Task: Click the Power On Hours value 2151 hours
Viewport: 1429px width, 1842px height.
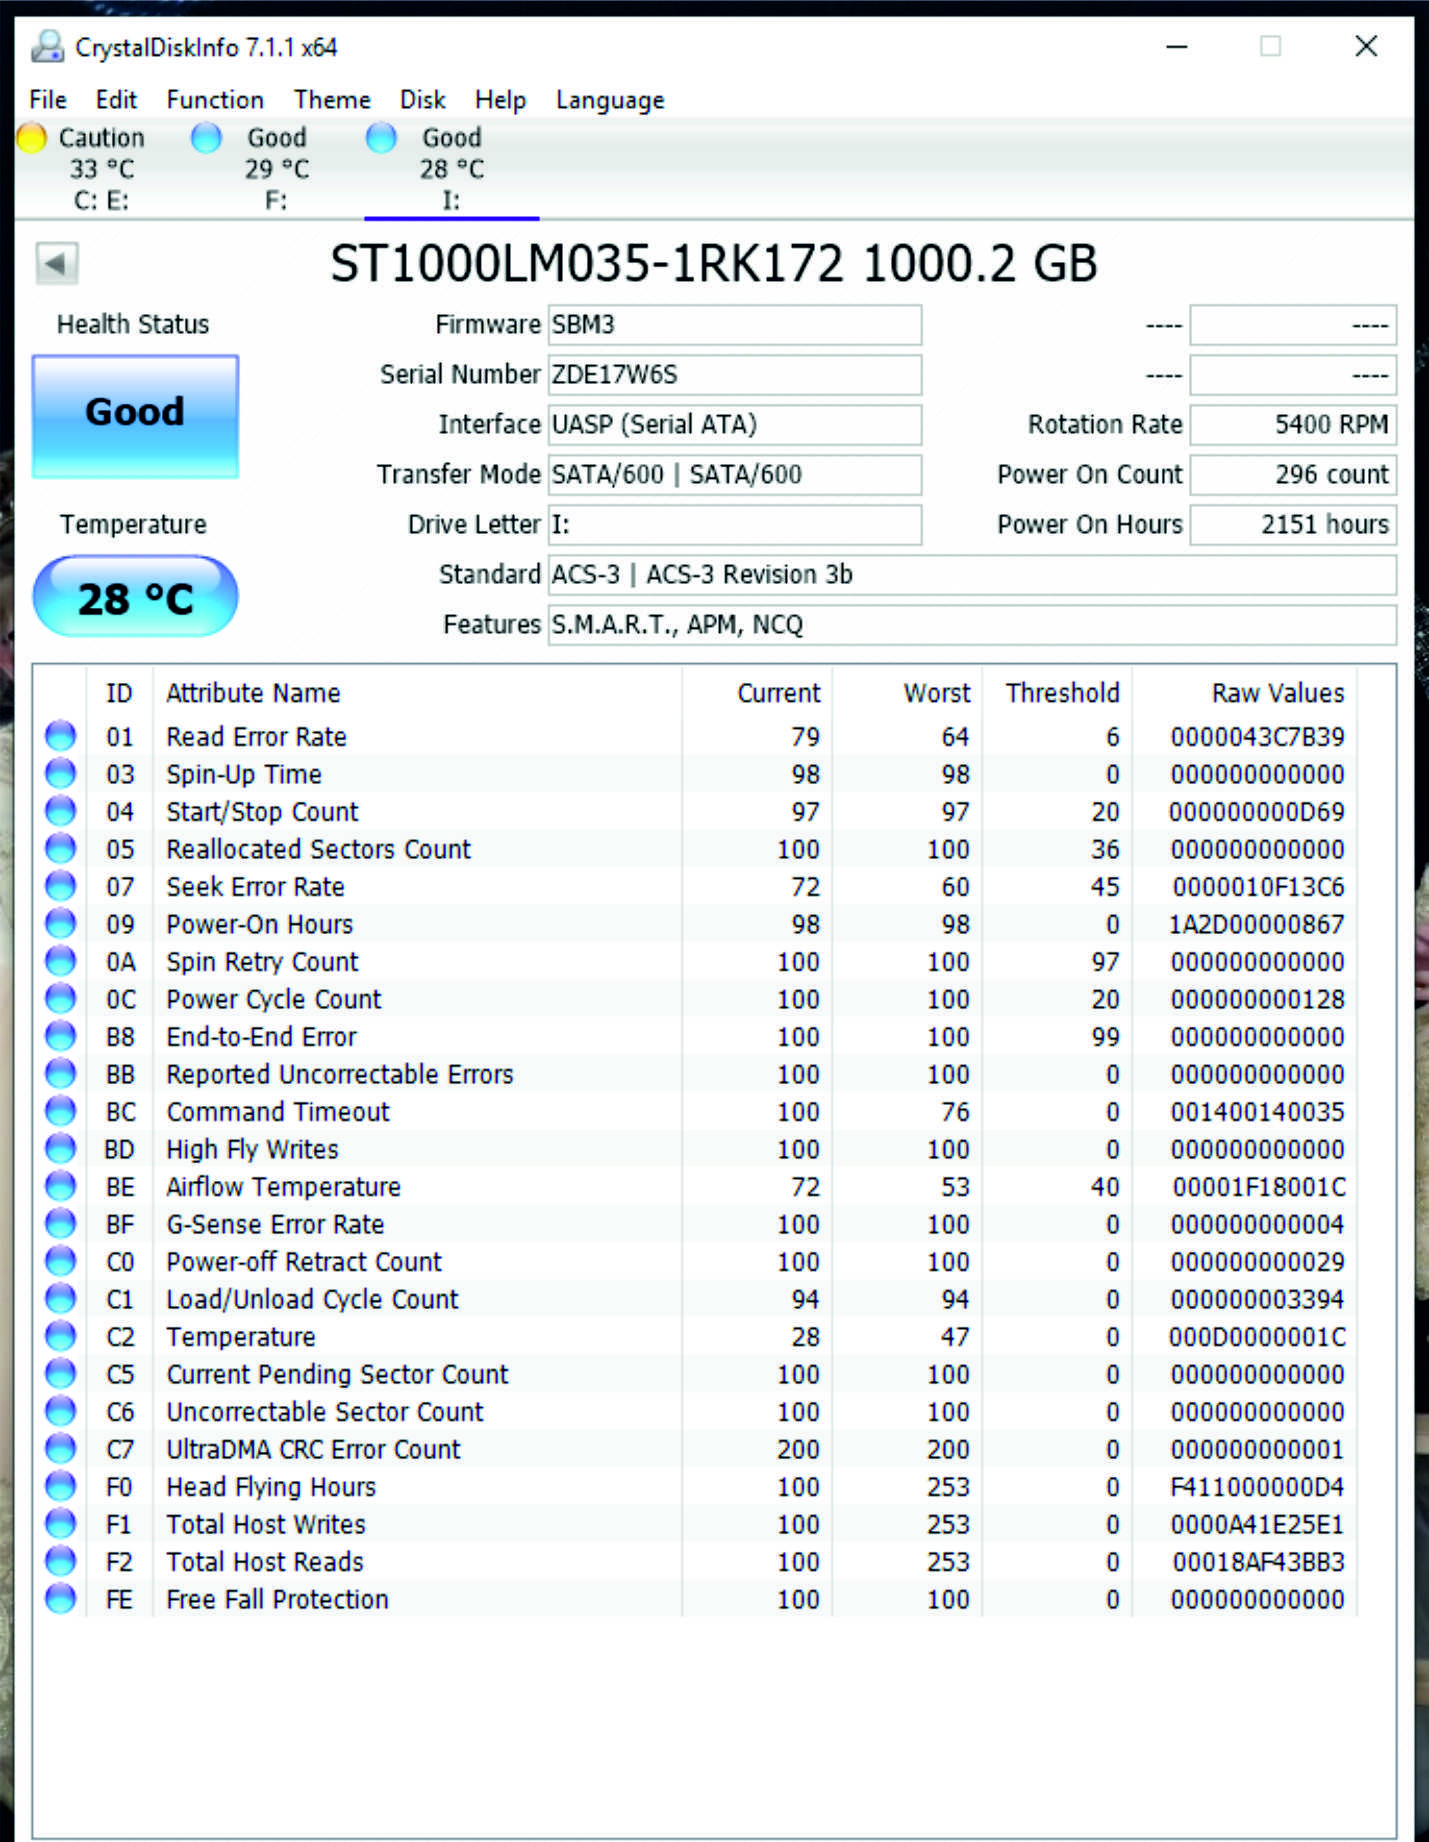Action: pos(1293,525)
